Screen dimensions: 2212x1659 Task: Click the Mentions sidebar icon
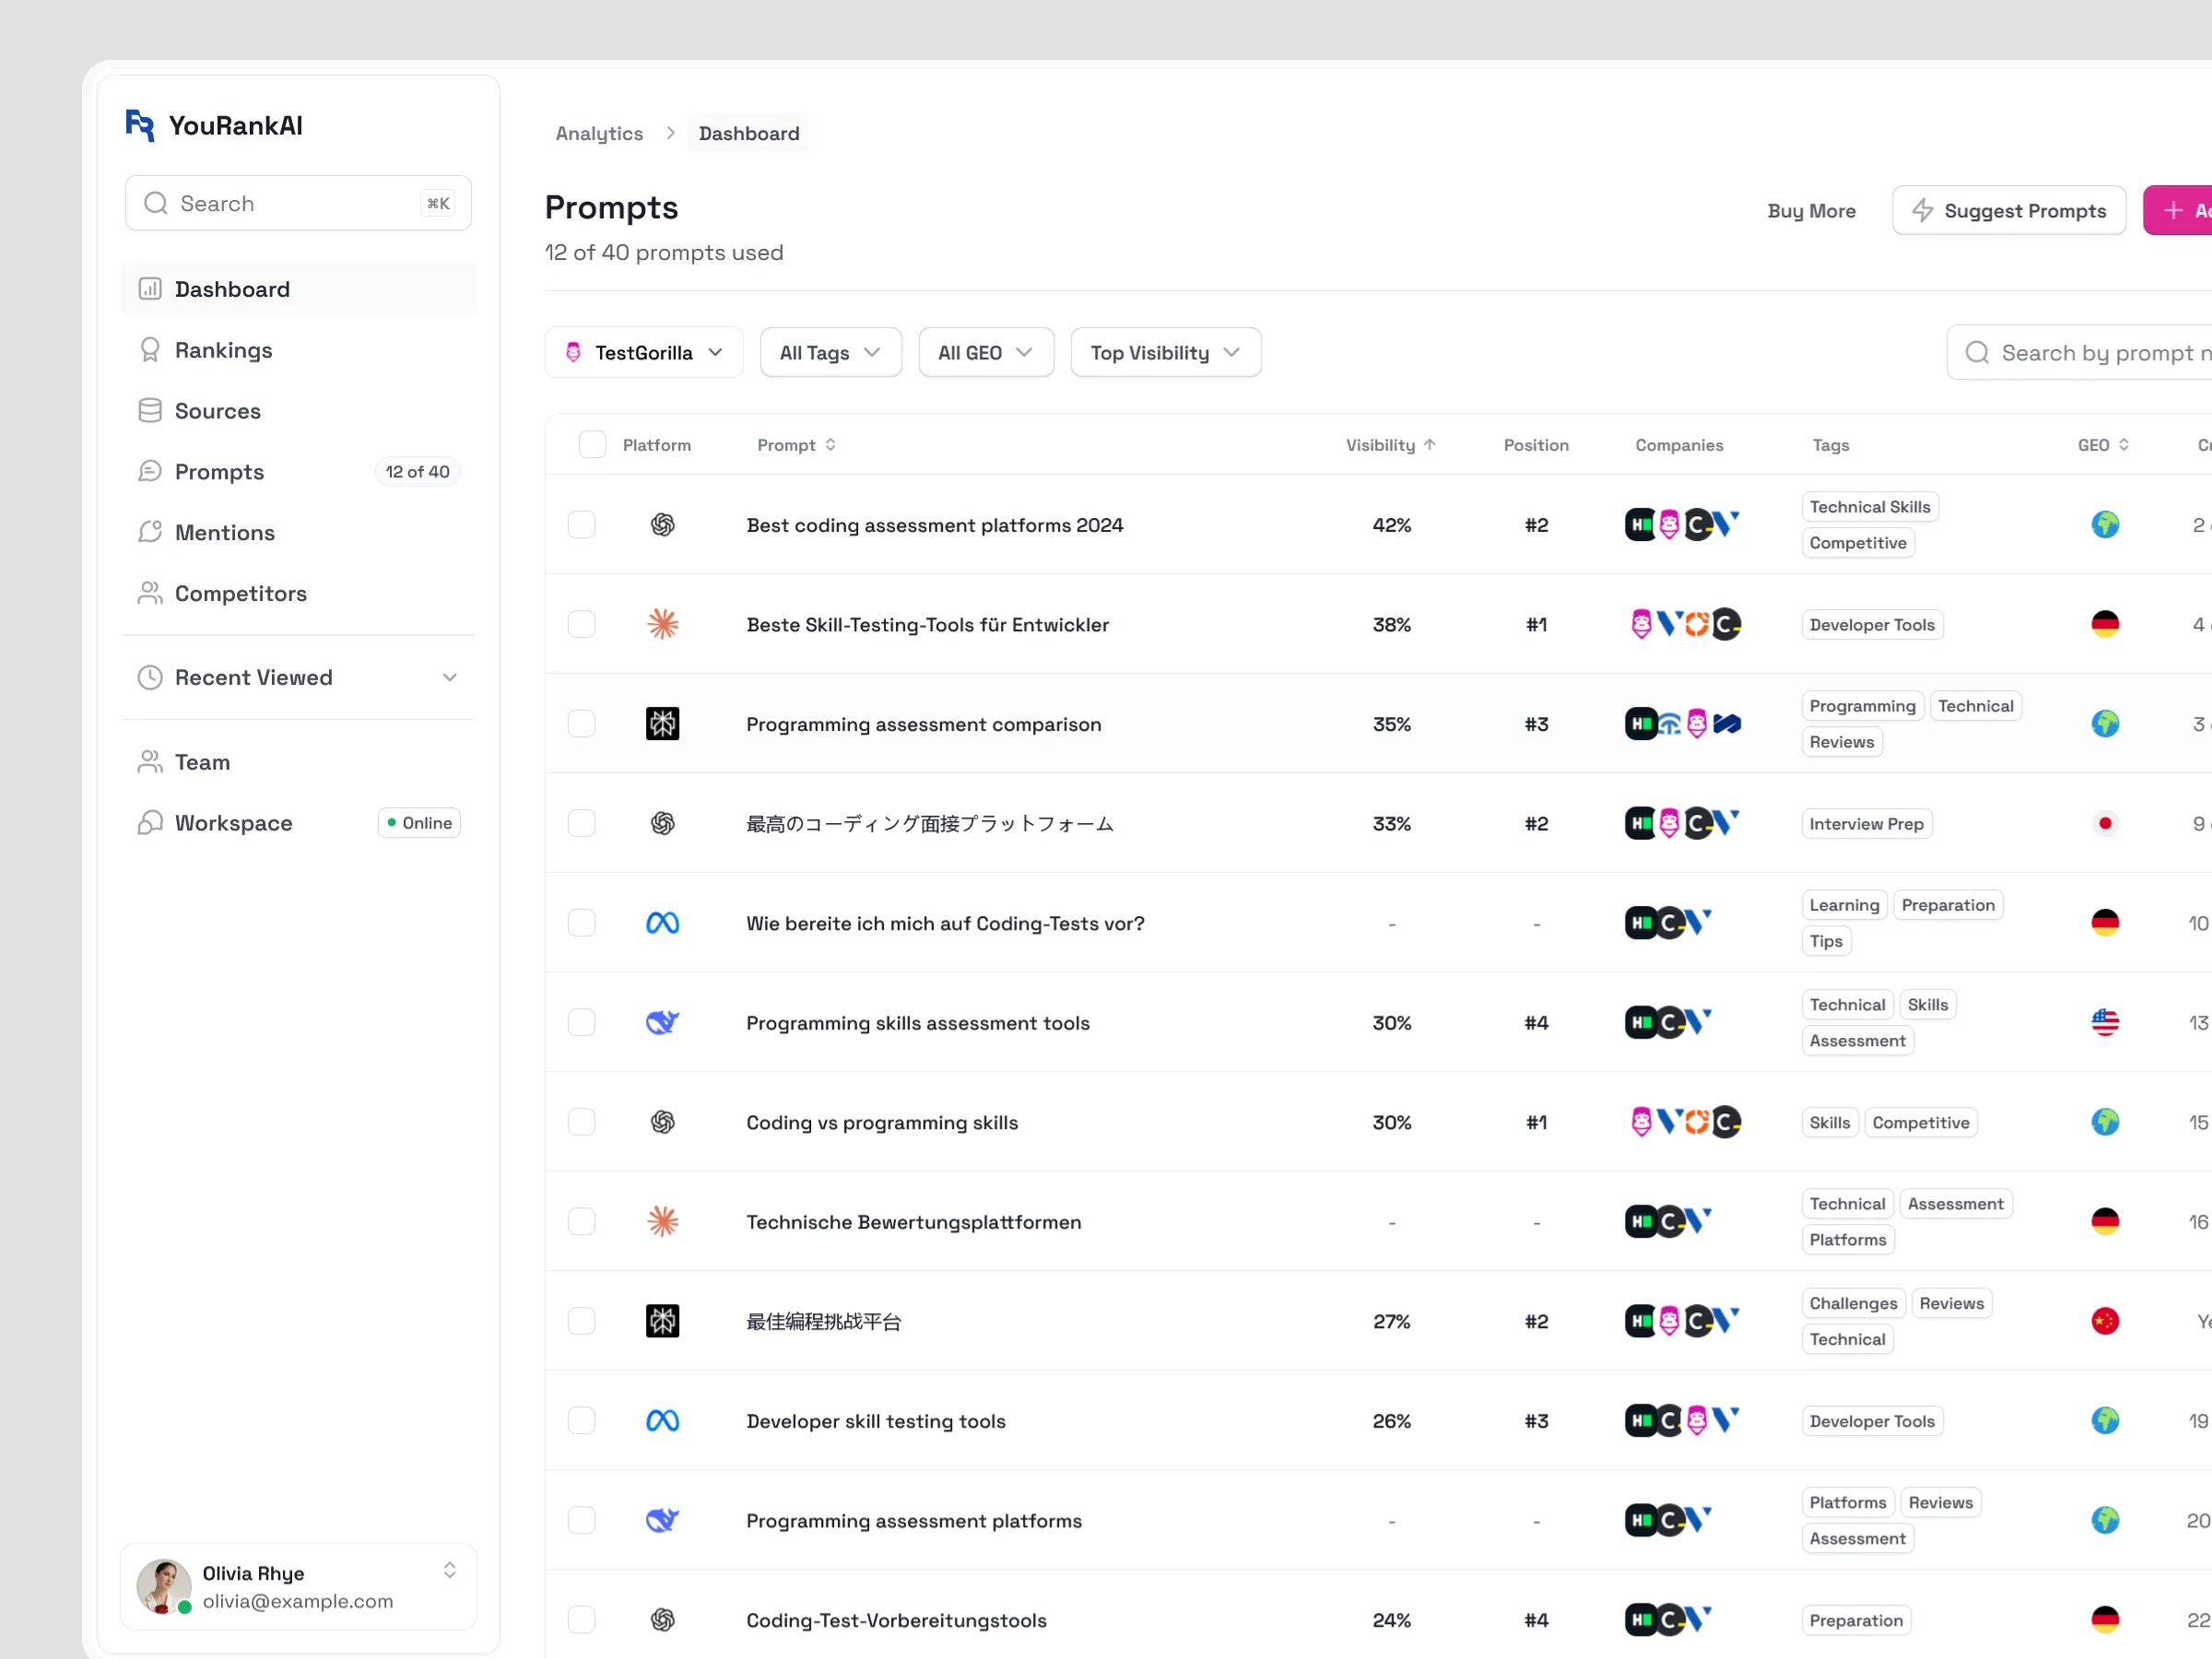(x=150, y=532)
